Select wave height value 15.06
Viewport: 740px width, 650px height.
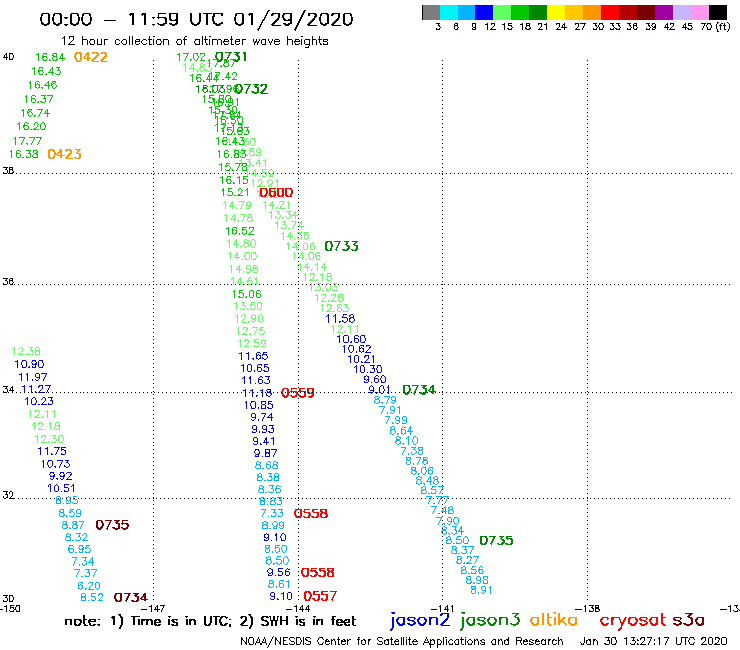click(246, 295)
